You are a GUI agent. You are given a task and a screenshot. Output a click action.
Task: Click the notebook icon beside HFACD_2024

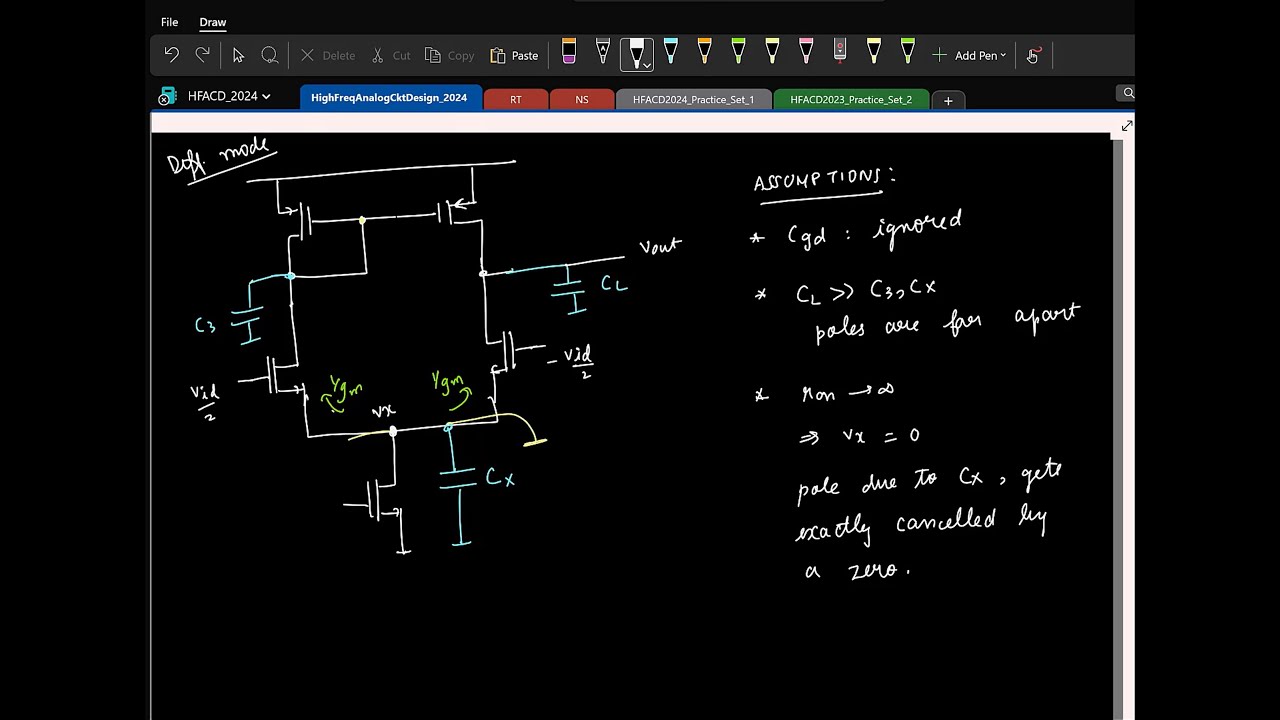click(167, 97)
